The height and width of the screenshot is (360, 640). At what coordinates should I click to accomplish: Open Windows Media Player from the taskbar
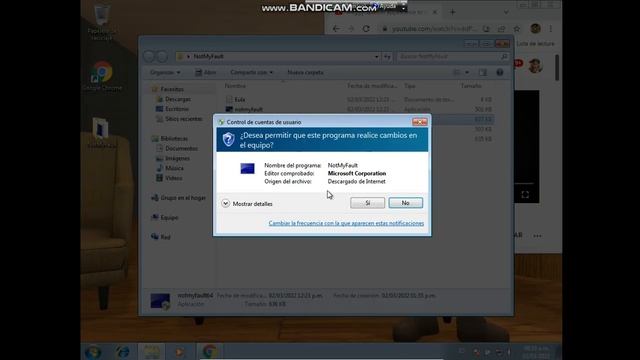(x=180, y=352)
